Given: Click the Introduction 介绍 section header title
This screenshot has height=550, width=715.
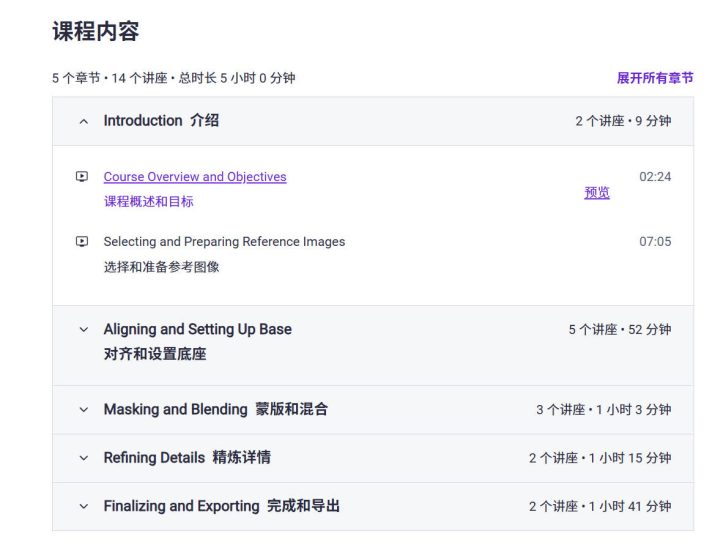Looking at the screenshot, I should [x=161, y=121].
